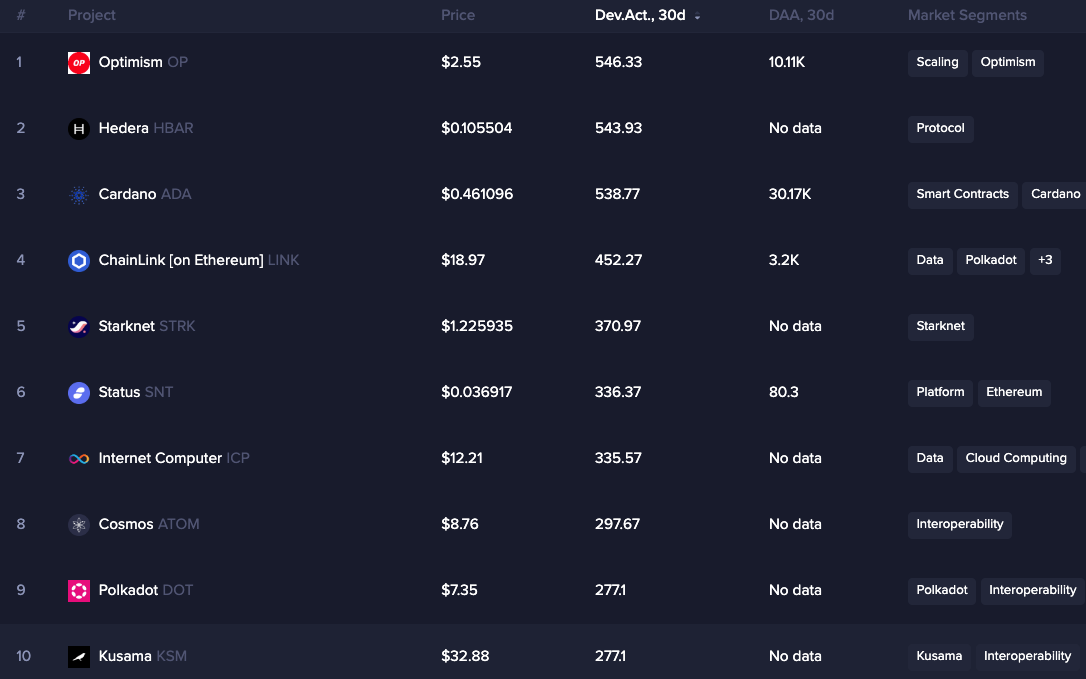This screenshot has height=679, width=1086.
Task: Click DAA value 30.17K
Action: (790, 194)
